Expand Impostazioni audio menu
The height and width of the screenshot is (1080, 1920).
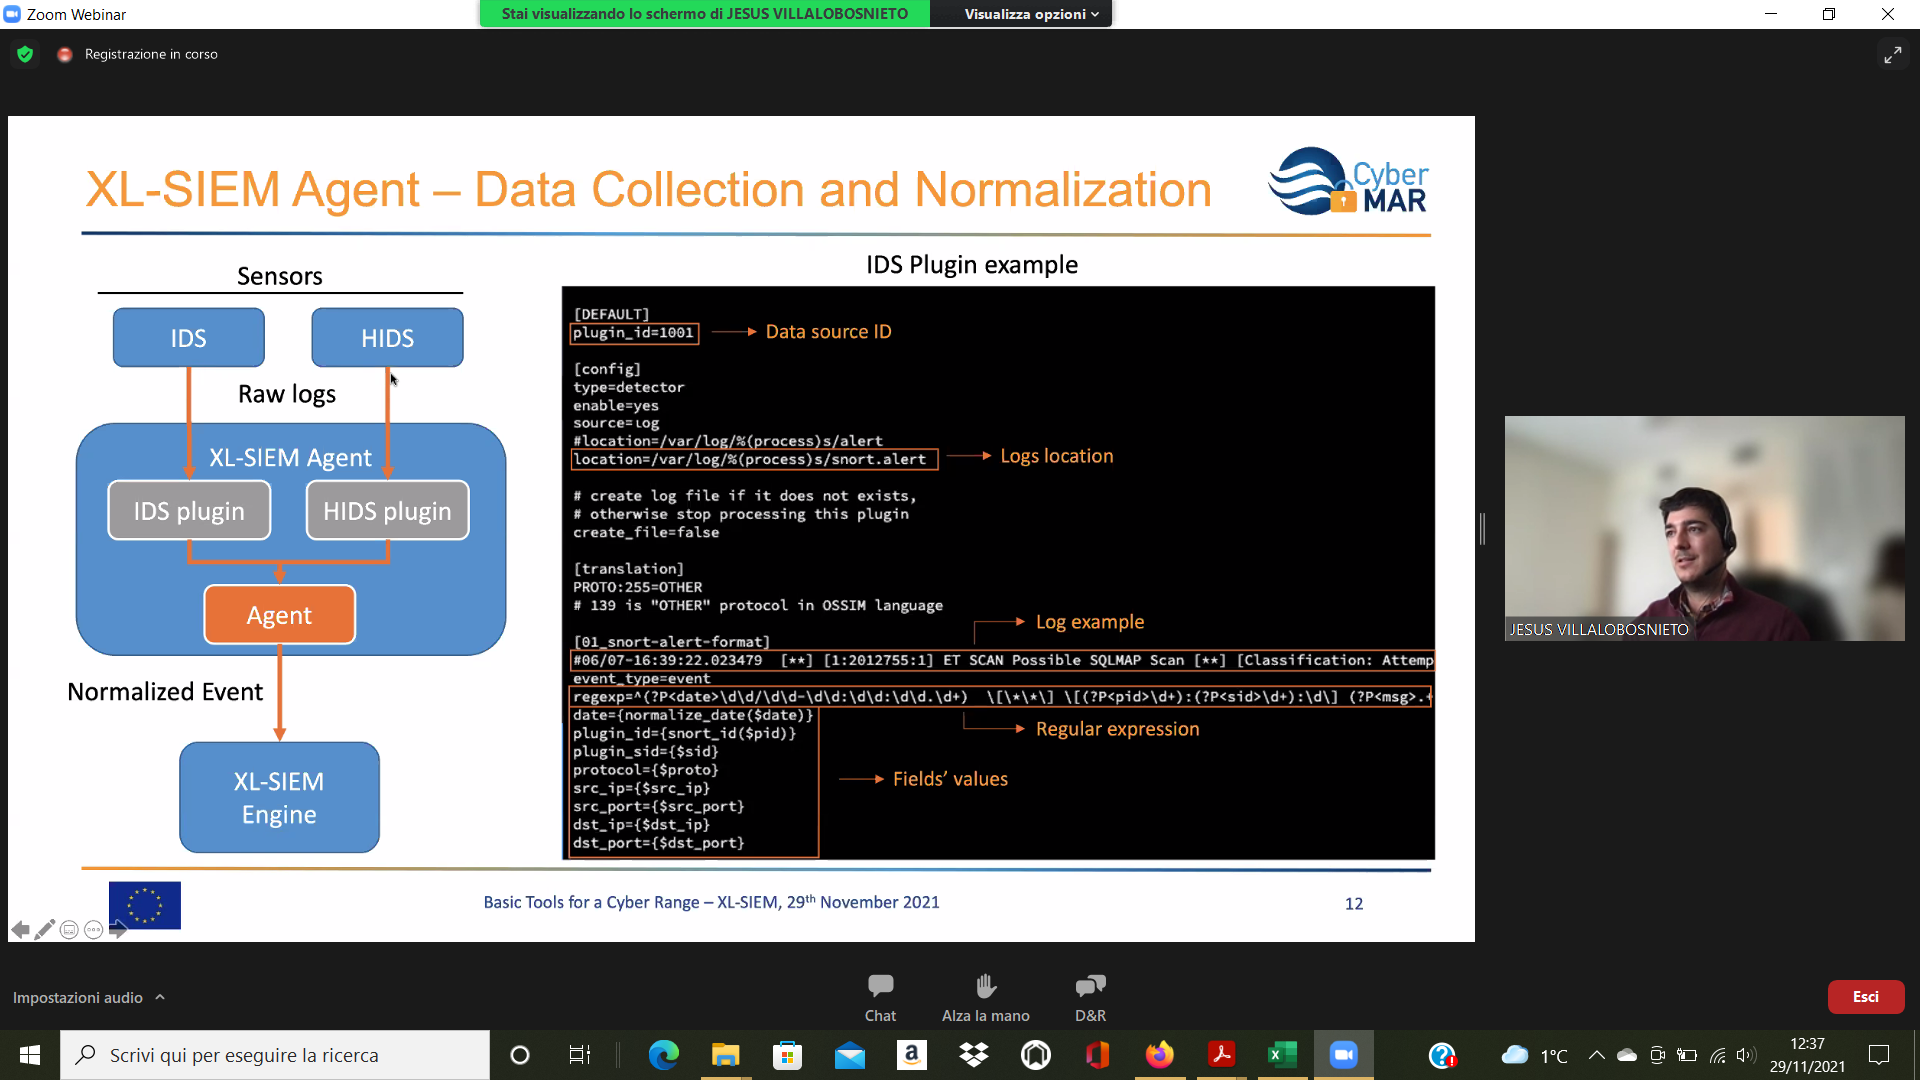pos(88,997)
